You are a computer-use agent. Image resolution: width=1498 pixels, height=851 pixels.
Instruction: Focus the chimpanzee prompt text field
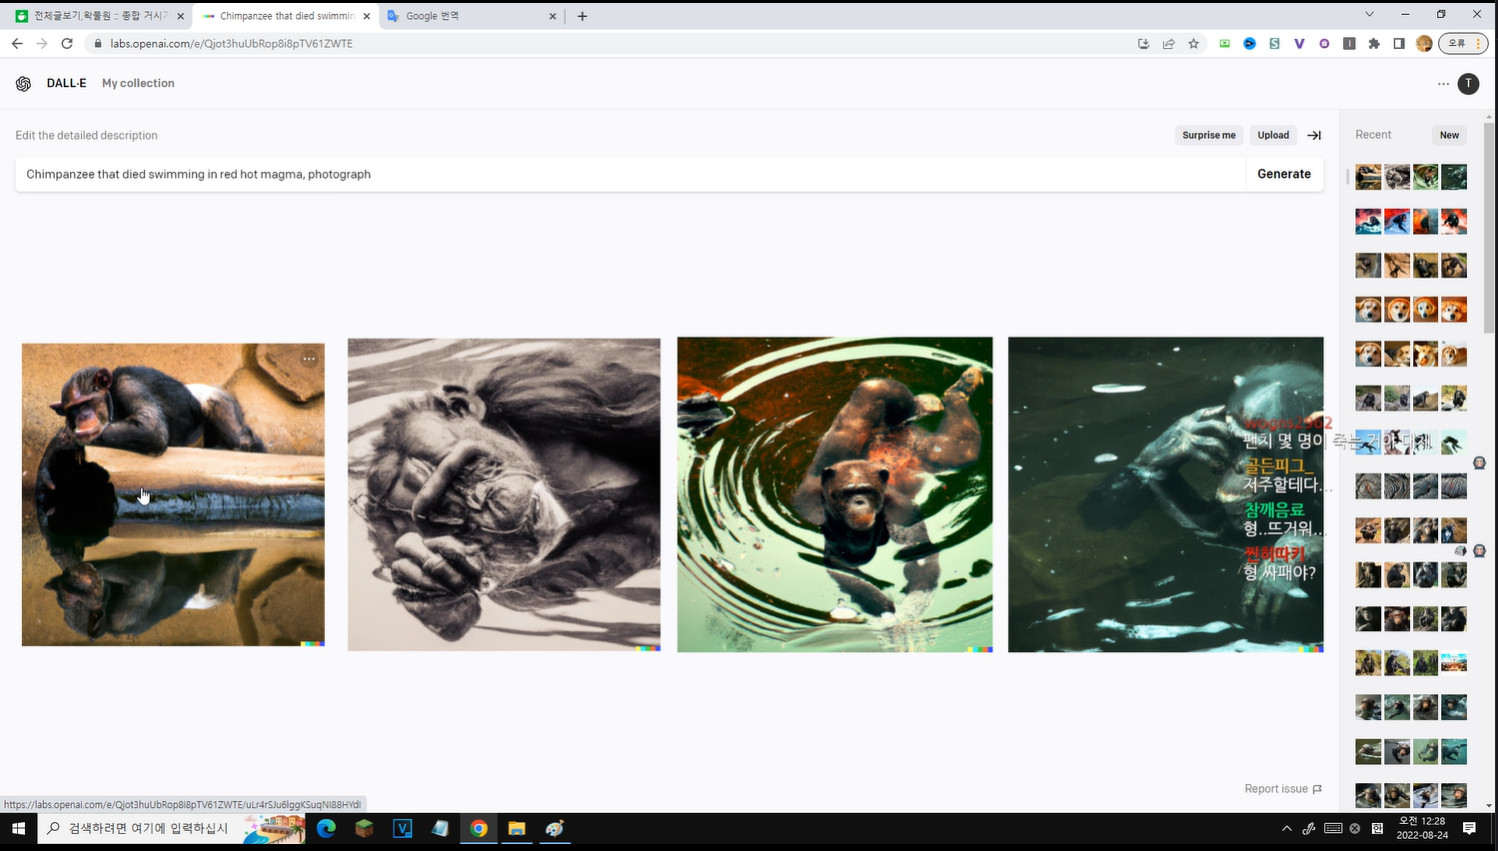coord(630,174)
